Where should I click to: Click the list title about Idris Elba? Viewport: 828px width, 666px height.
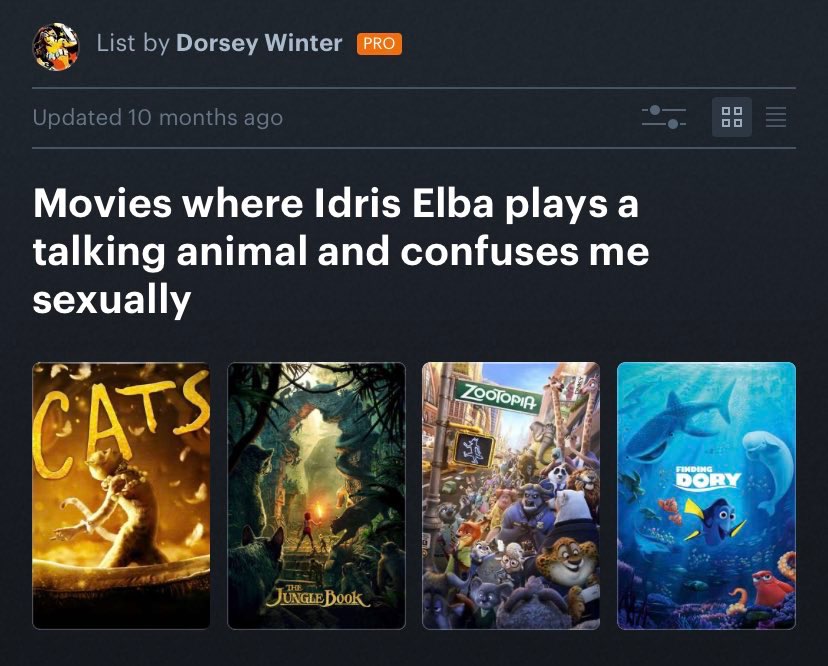point(341,251)
